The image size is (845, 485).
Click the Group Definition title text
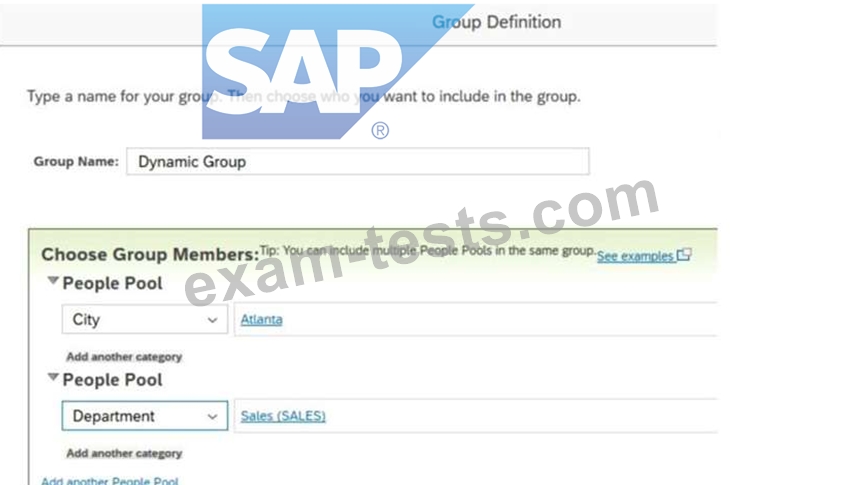point(496,22)
